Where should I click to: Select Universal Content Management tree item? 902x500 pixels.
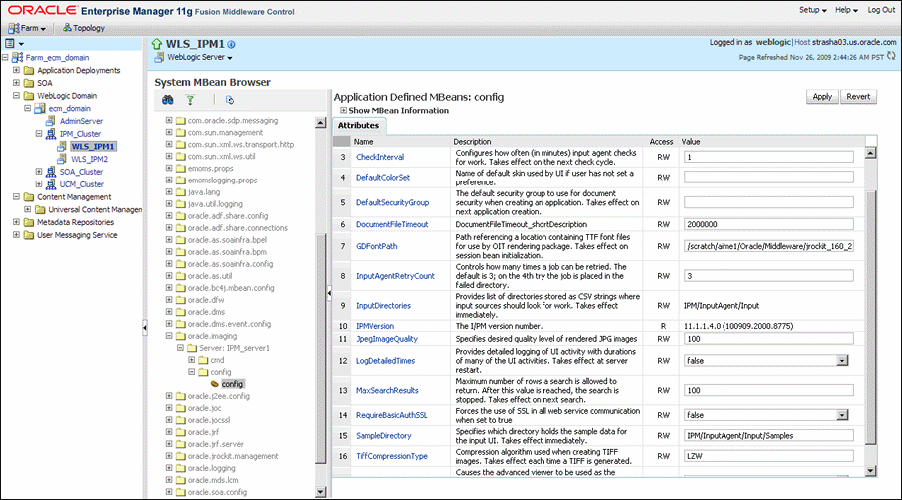(95, 209)
